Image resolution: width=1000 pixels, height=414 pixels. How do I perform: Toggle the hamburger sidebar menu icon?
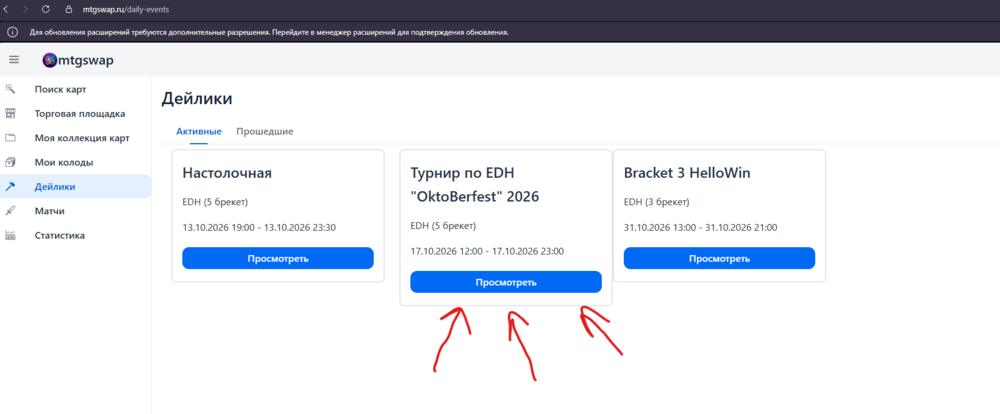pyautogui.click(x=13, y=60)
